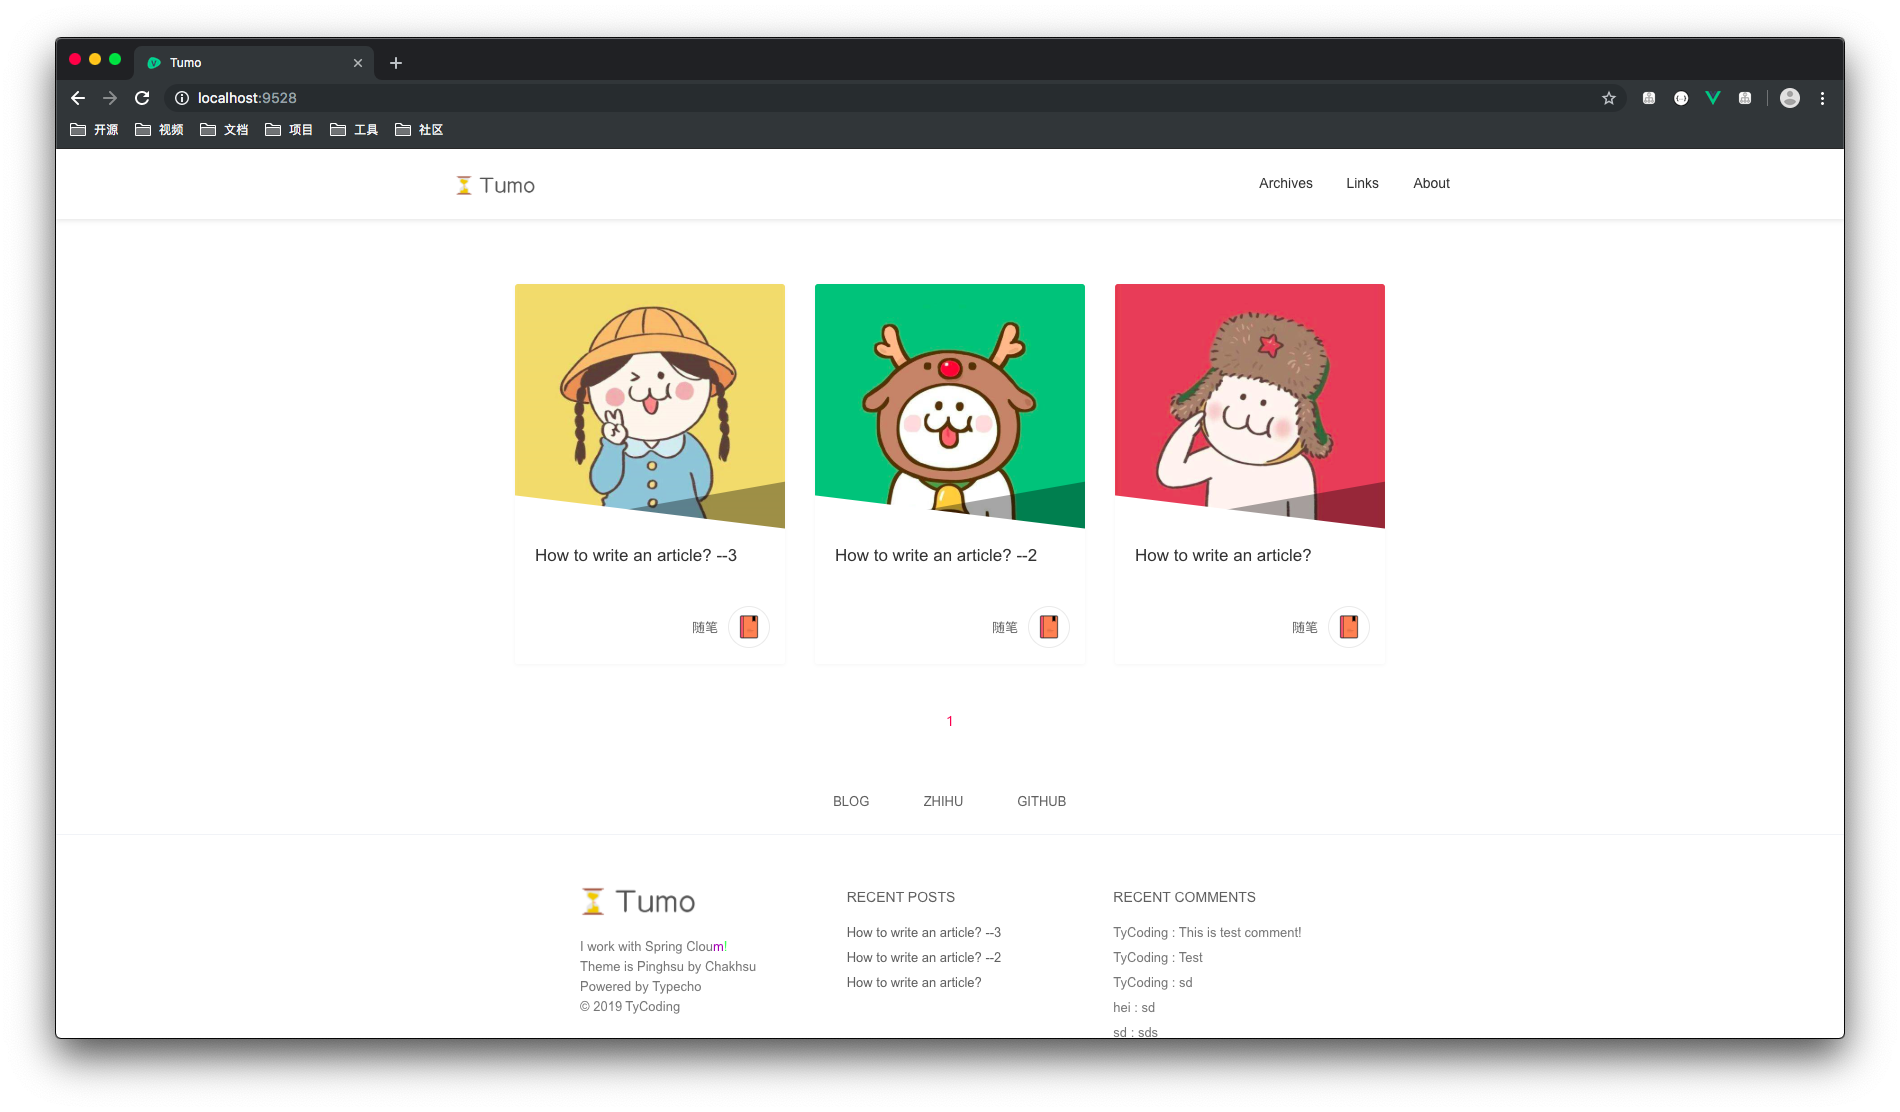Close the Tumo browser tab

click(358, 63)
